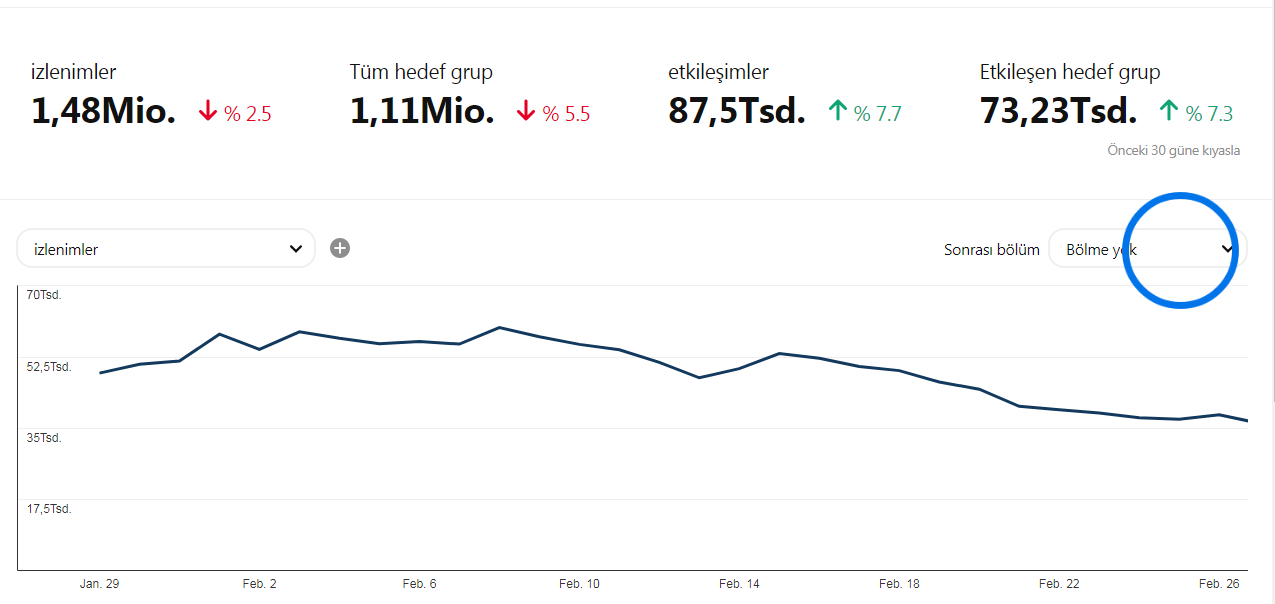
Task: Expand the Bölme yok split dropdown
Action: click(1147, 249)
